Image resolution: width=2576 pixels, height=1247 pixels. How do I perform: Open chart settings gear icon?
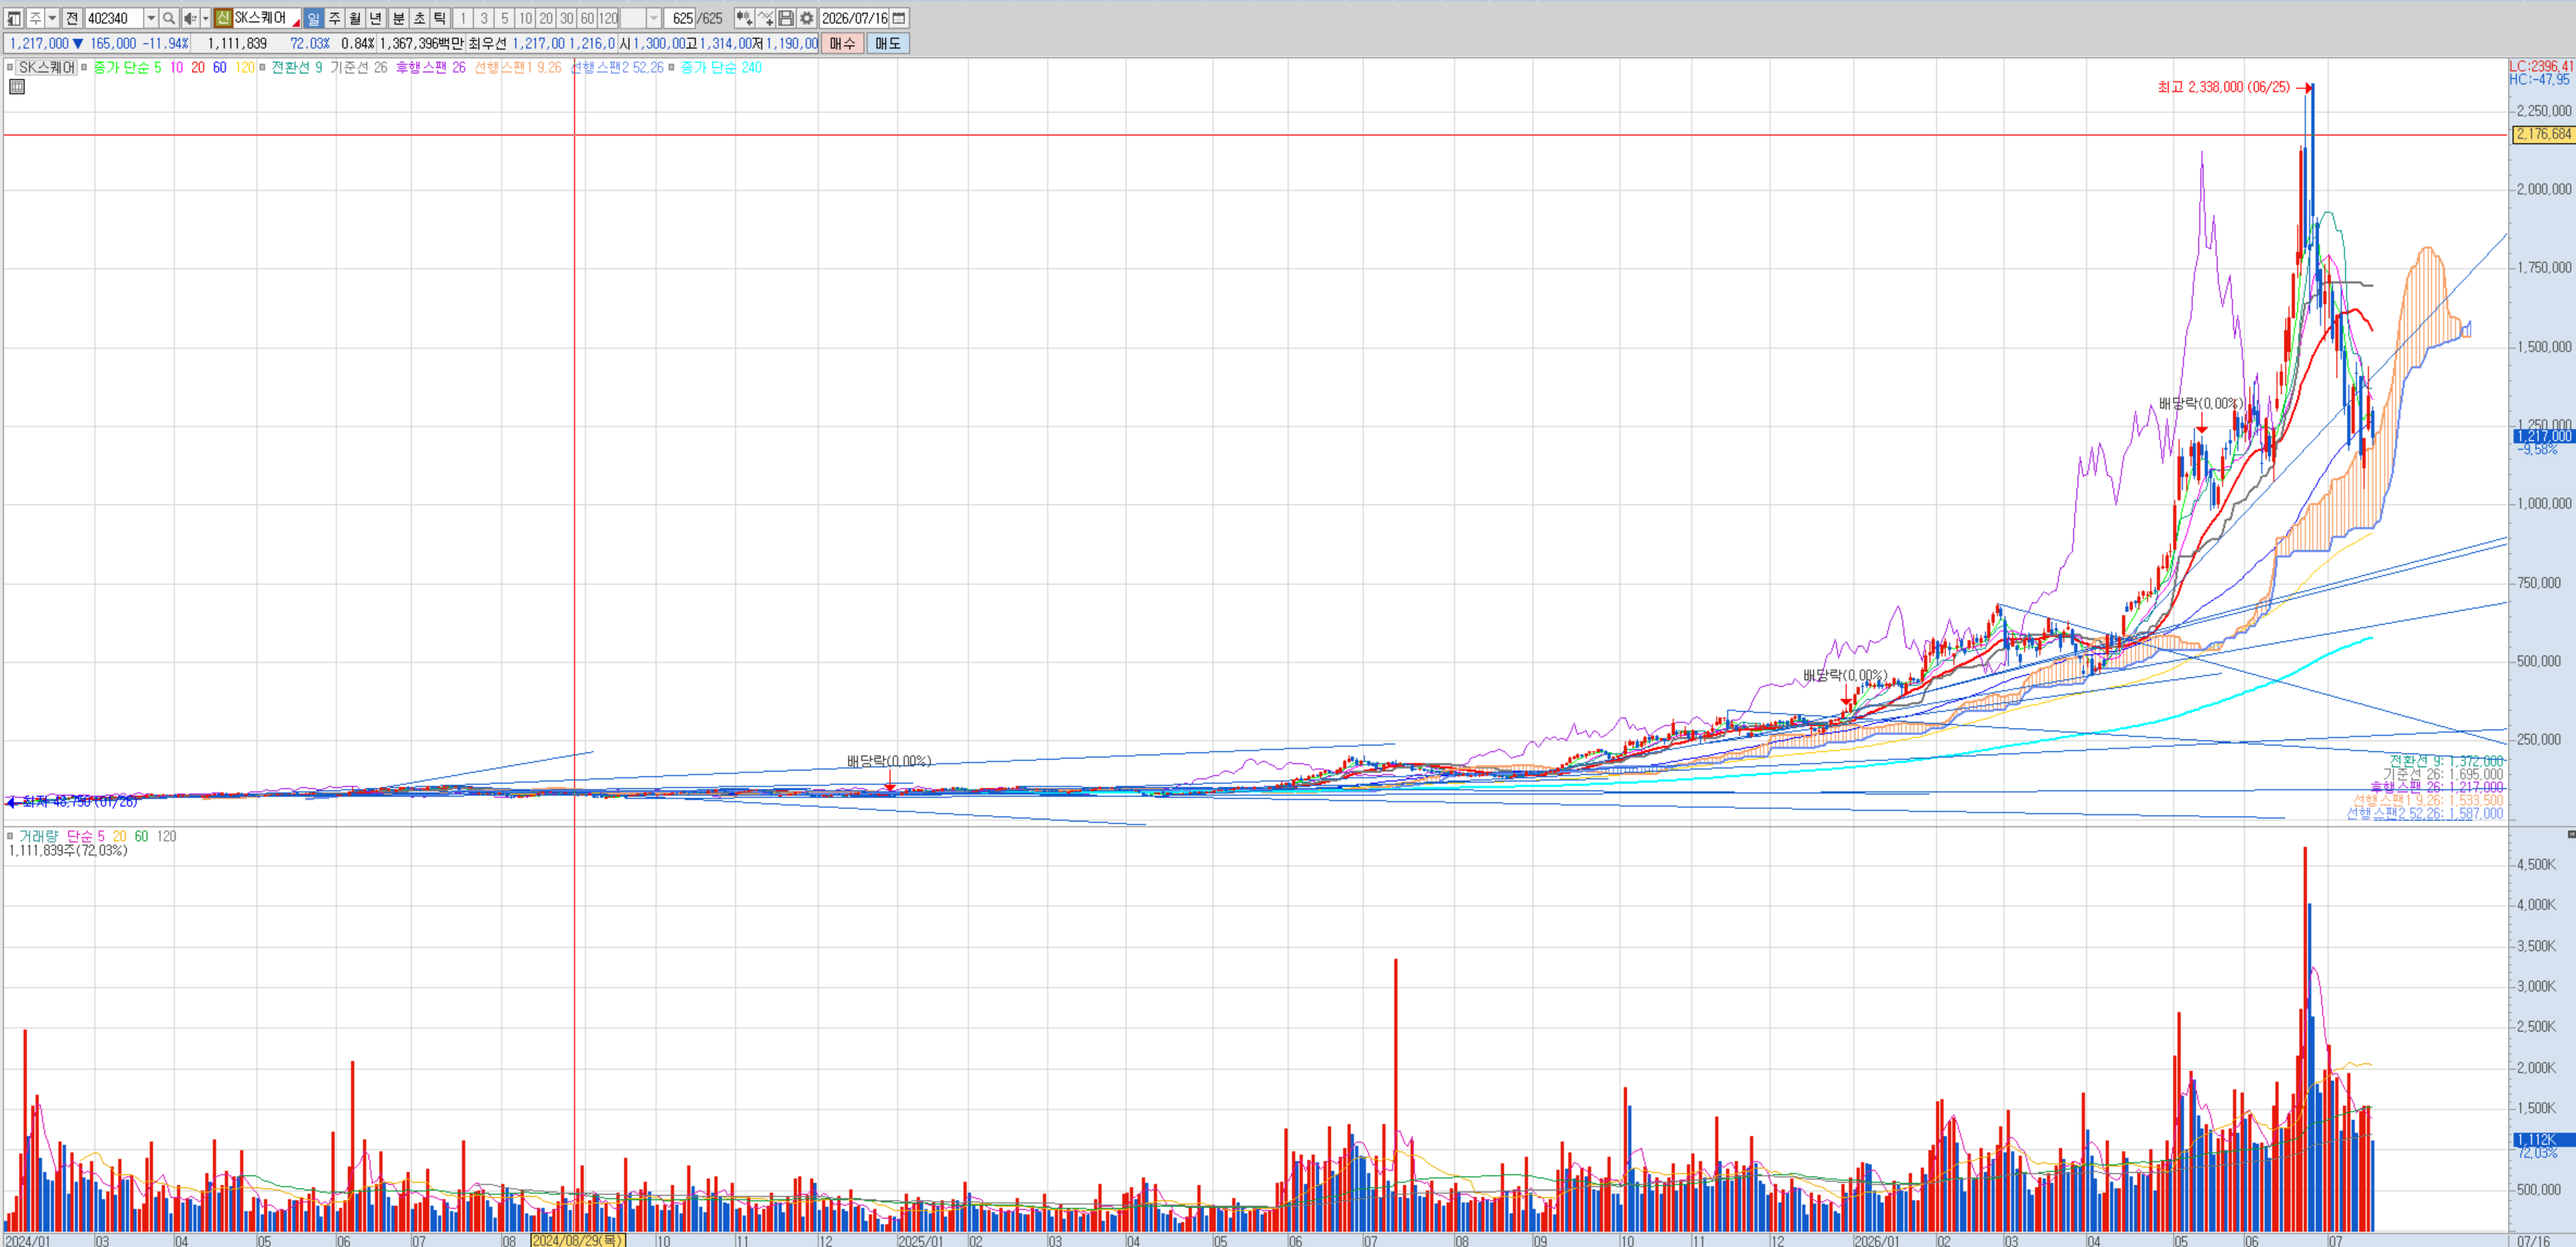click(807, 18)
